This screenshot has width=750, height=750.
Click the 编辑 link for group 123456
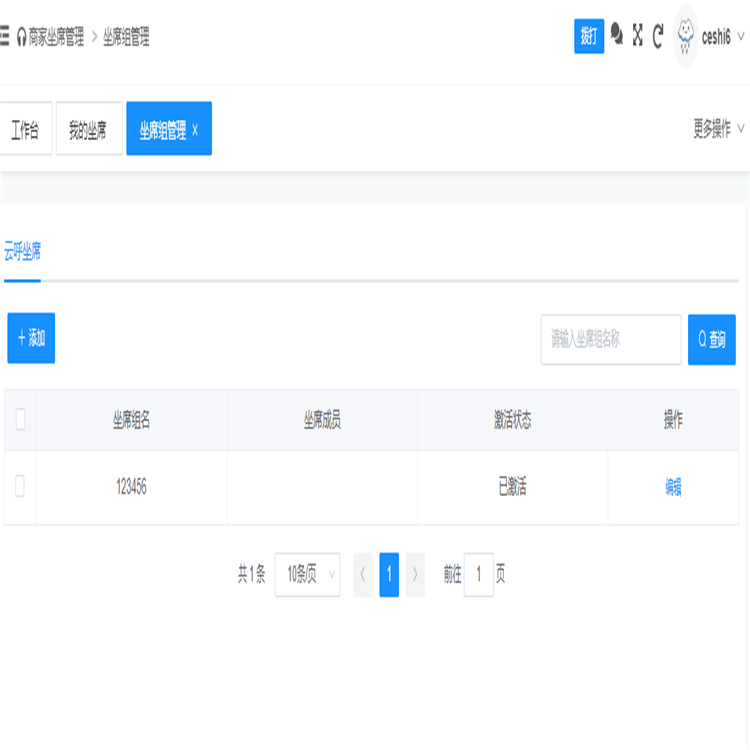[x=673, y=487]
